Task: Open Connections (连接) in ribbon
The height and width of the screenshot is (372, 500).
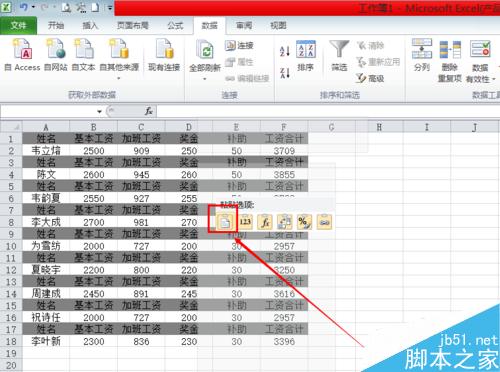Action: coord(239,46)
